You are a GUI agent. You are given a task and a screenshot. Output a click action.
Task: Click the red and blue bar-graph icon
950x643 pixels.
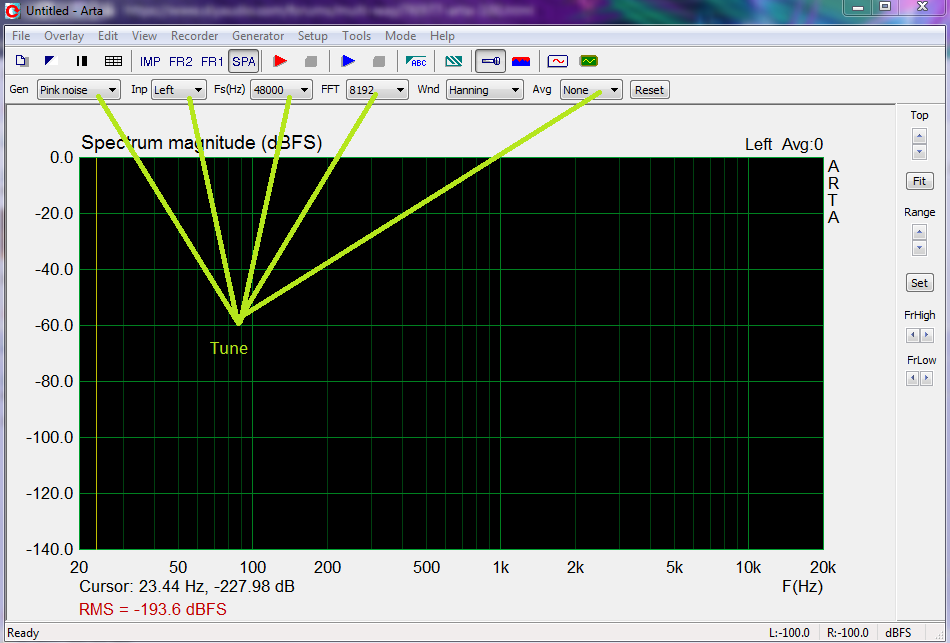(x=521, y=61)
